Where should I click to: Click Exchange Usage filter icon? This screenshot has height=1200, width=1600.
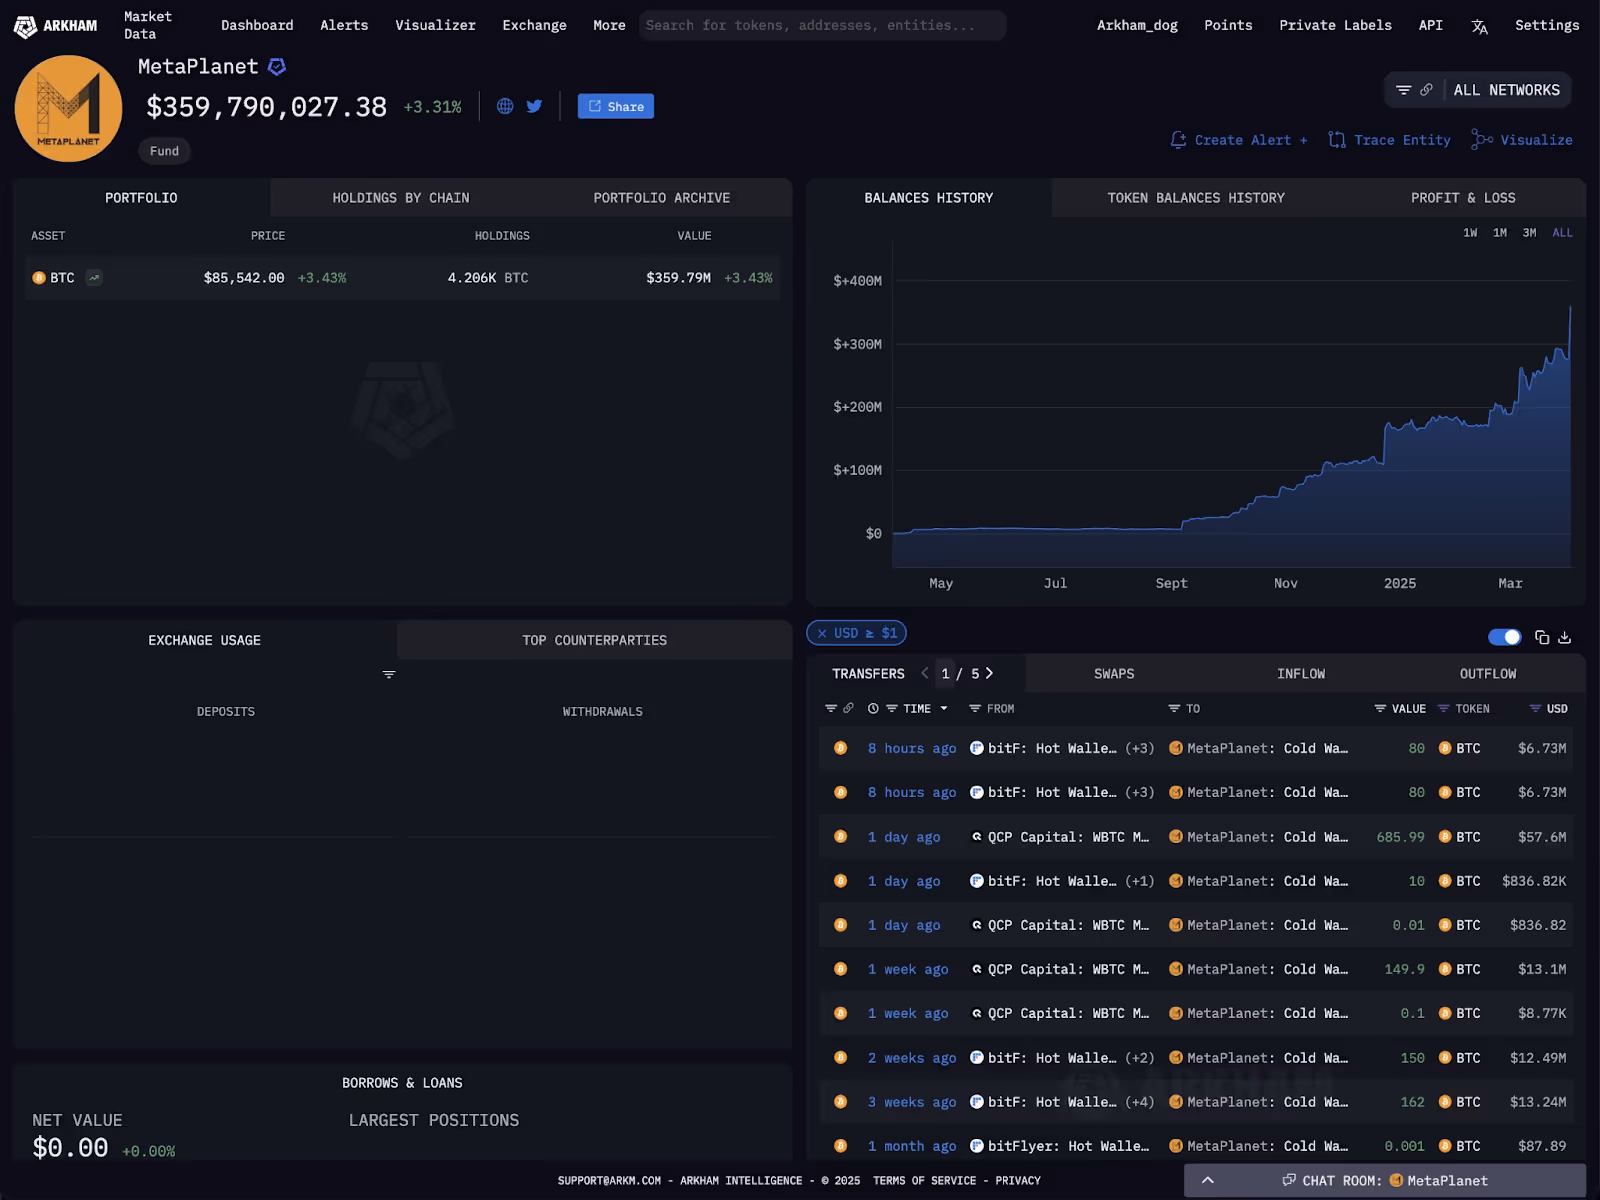point(389,675)
